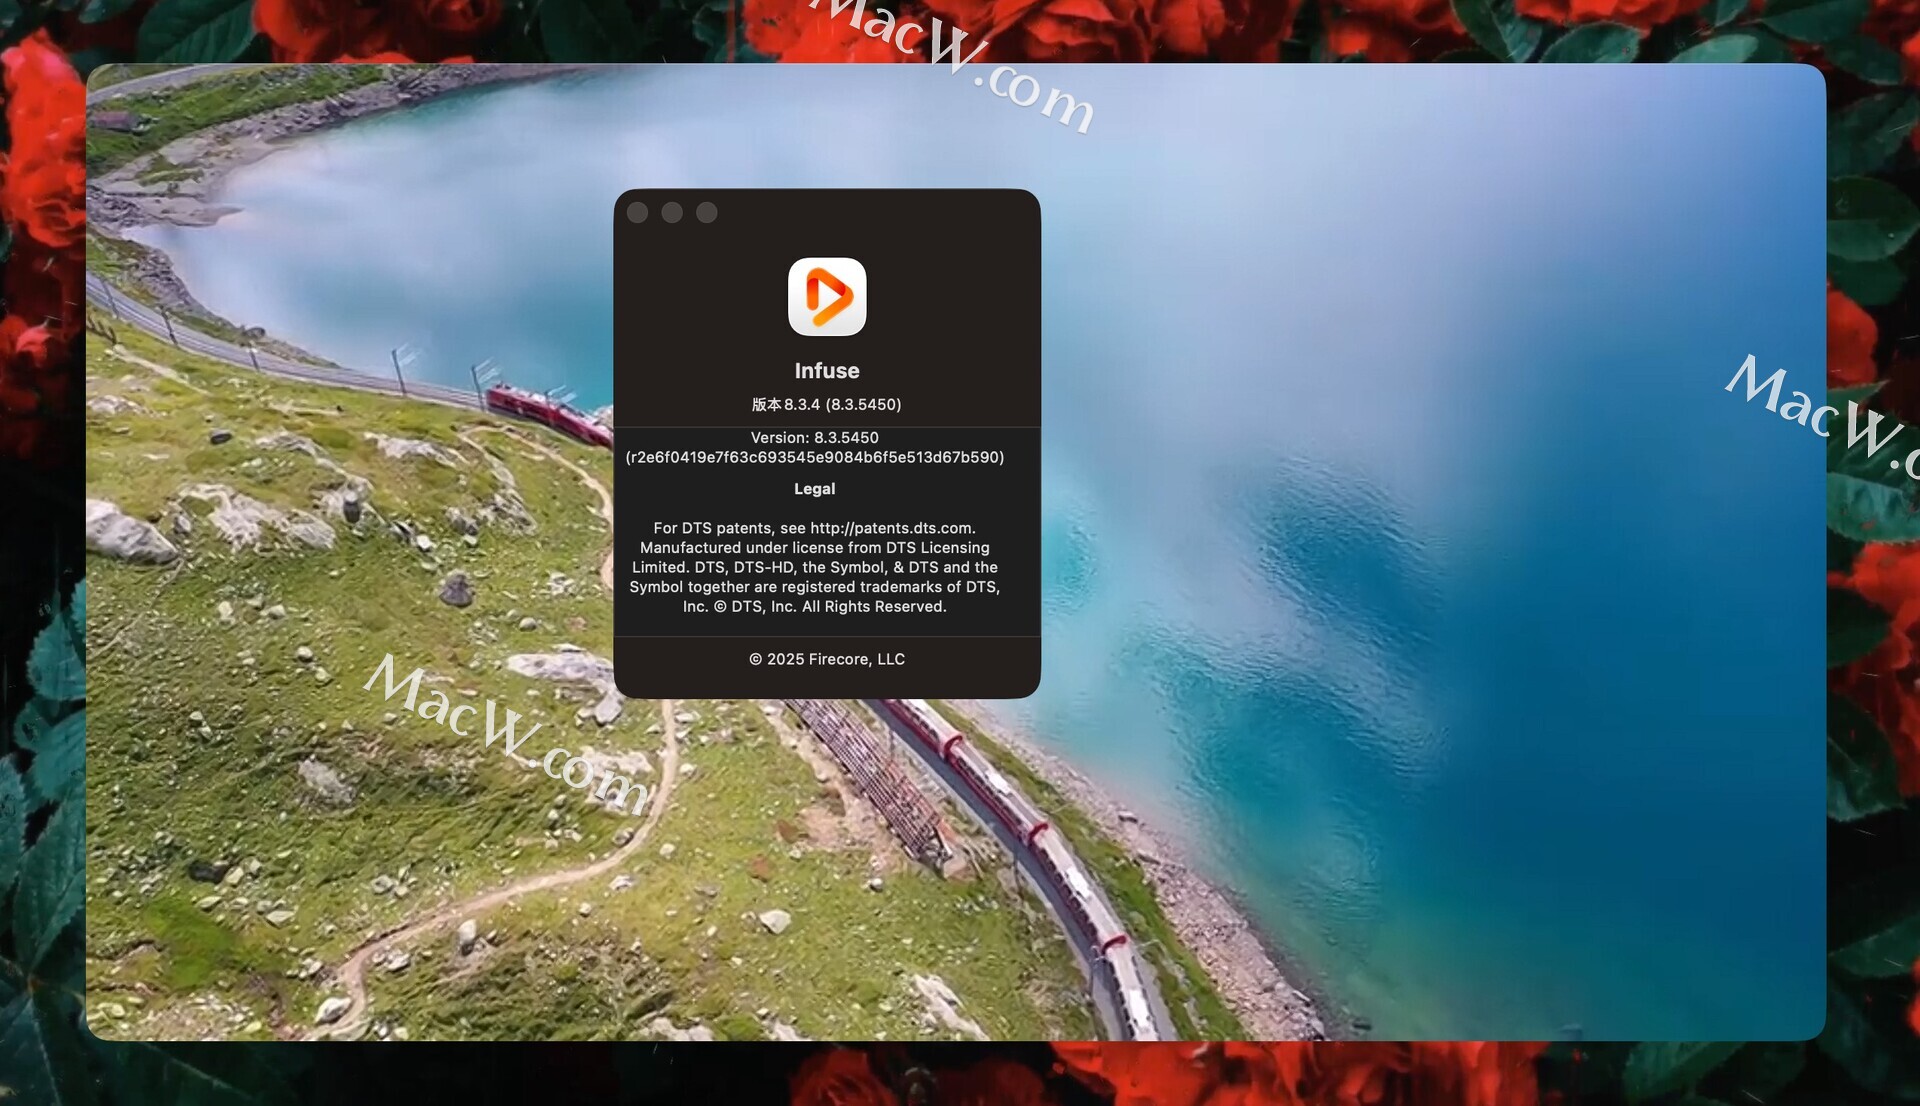The width and height of the screenshot is (1920, 1106).
Task: Close the About Infuse window
Action: click(637, 213)
